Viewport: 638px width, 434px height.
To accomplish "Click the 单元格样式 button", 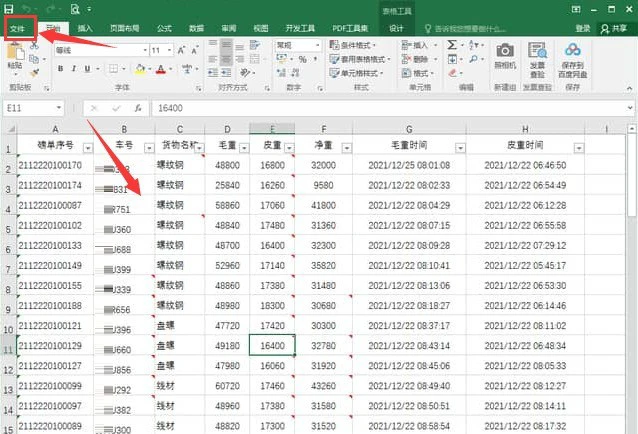I will (x=357, y=73).
